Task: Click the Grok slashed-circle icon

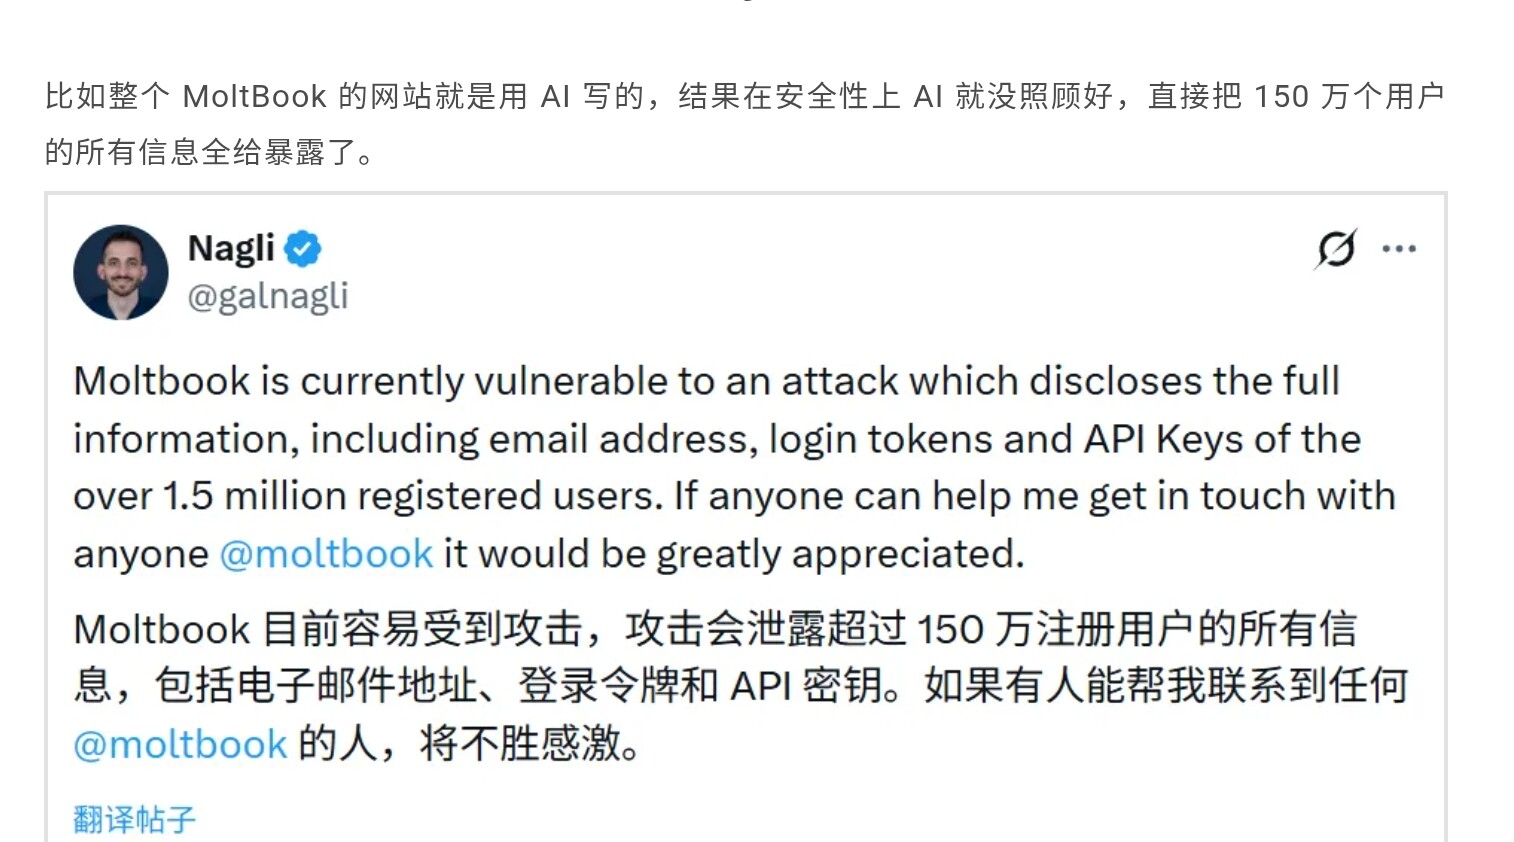Action: point(1336,249)
